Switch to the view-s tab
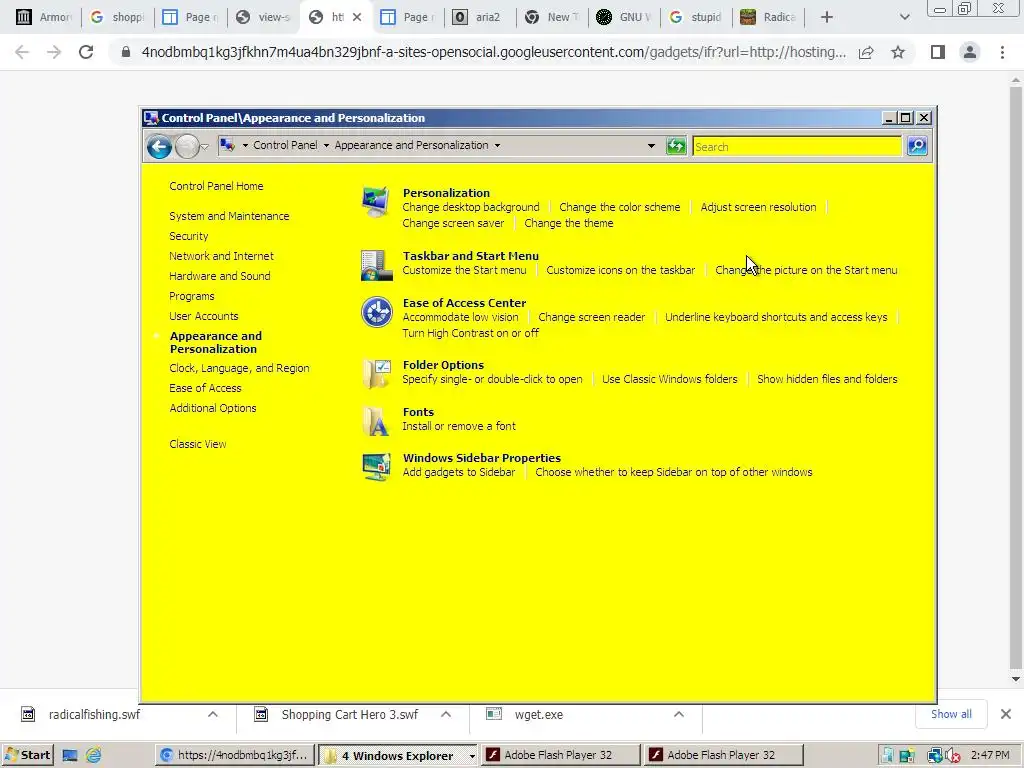1024x768 pixels. 264,17
